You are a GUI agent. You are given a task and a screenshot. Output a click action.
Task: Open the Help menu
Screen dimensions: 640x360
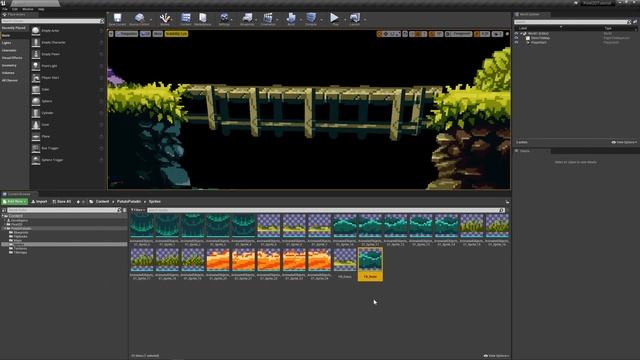41,9
